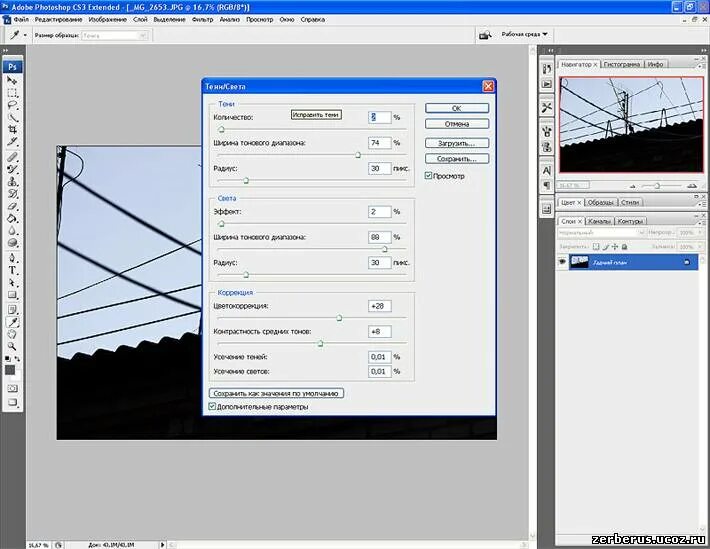The height and width of the screenshot is (549, 710).
Task: Select the Rectangular Marquee tool
Action: pyautogui.click(x=12, y=93)
